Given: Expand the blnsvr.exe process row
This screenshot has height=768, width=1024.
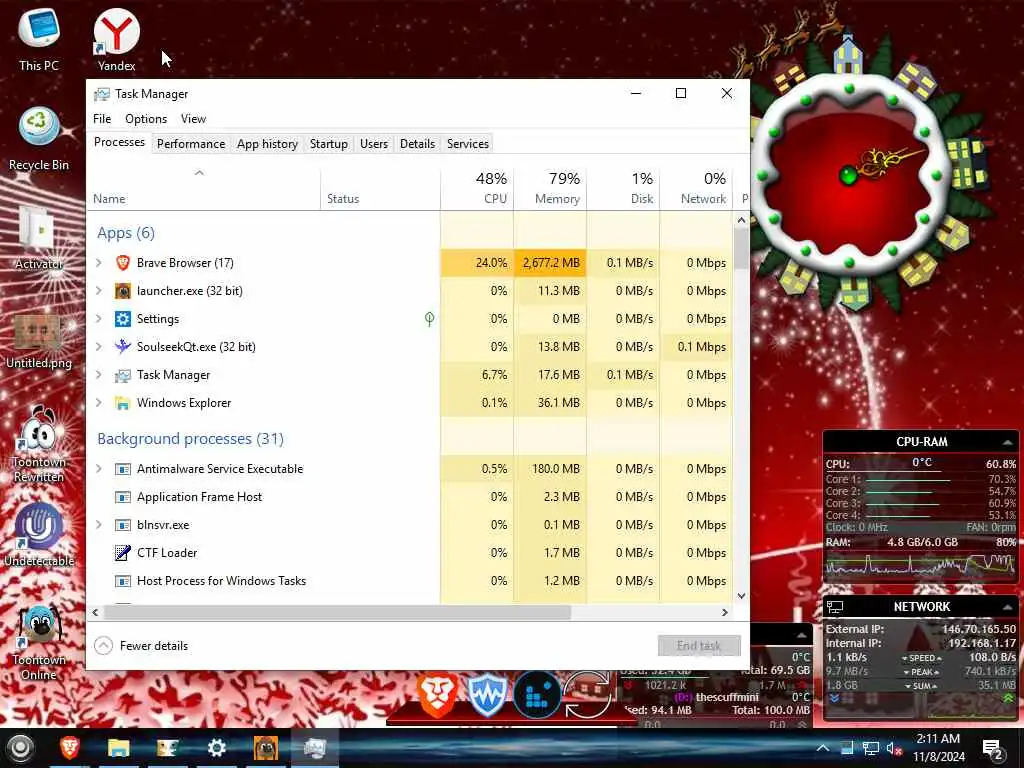Looking at the screenshot, I should 99,525.
